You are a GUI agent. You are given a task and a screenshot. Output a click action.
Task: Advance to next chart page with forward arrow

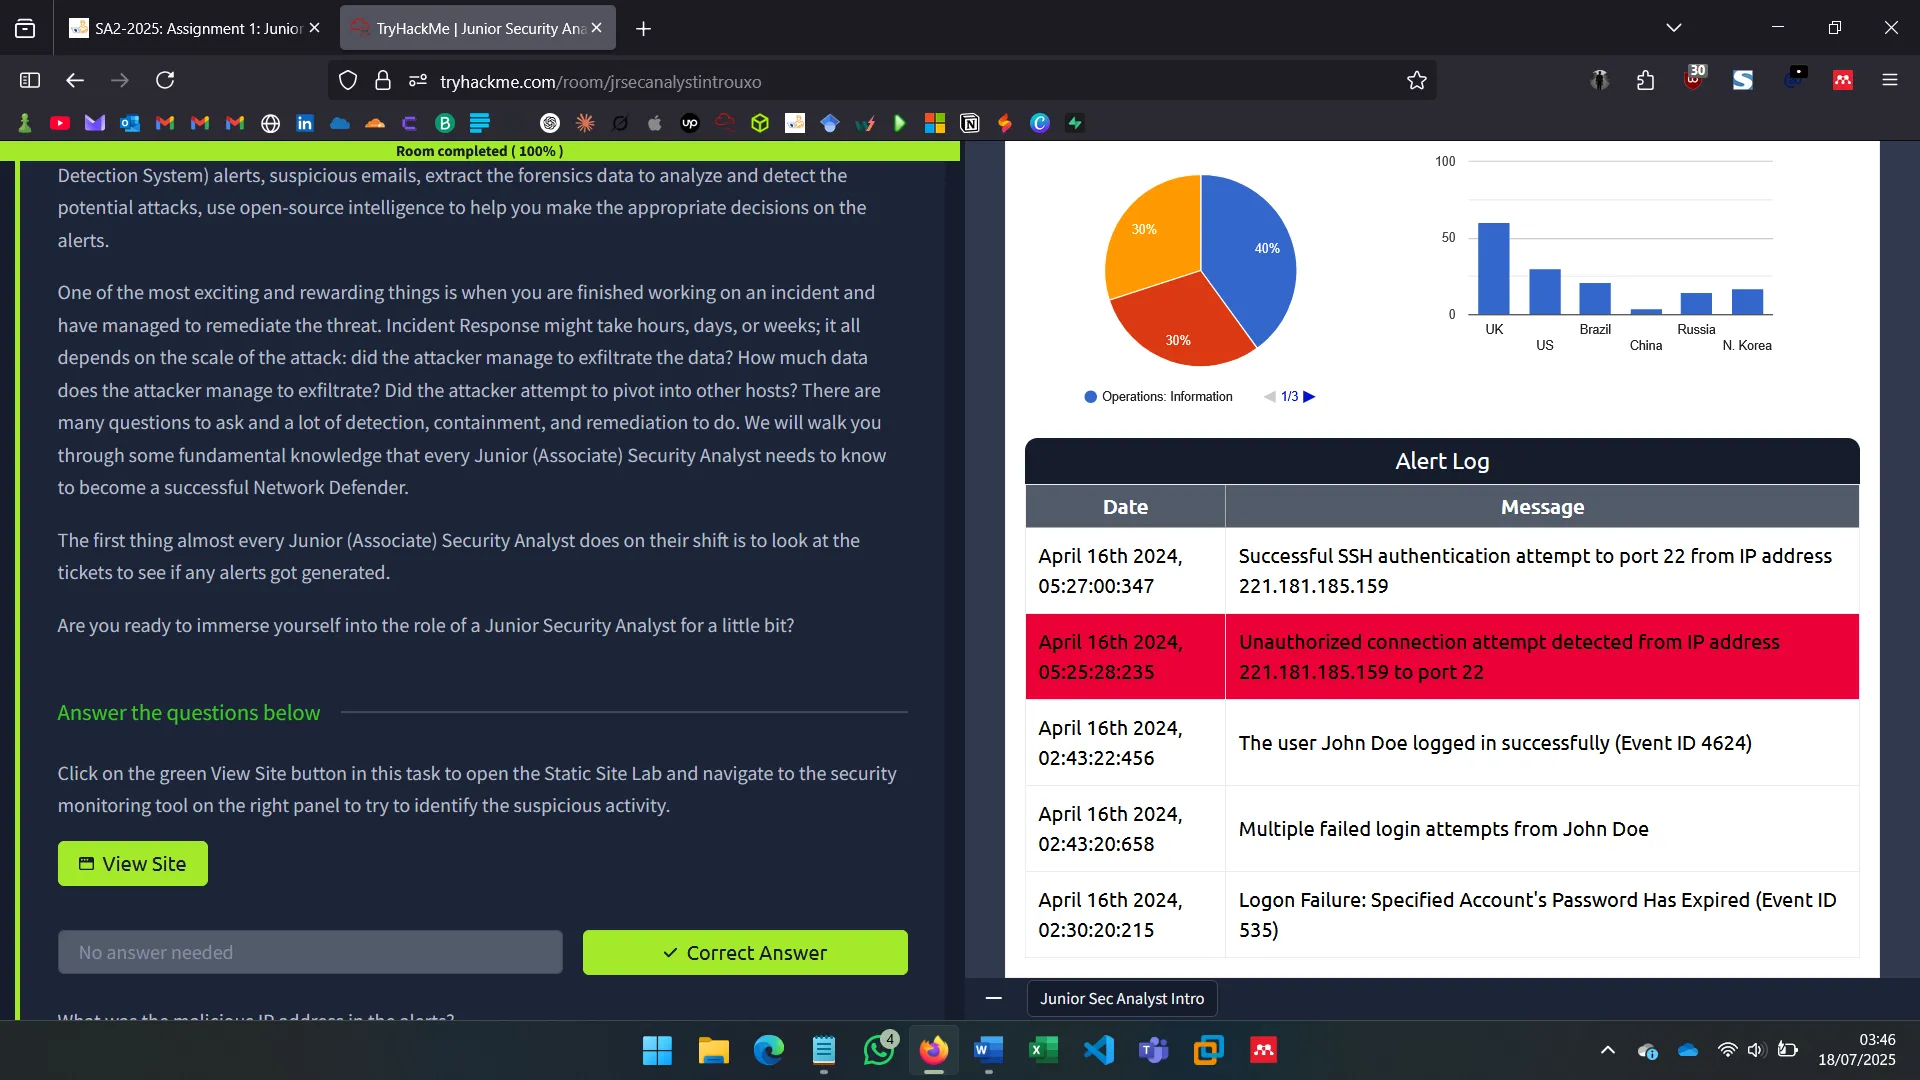click(1310, 396)
